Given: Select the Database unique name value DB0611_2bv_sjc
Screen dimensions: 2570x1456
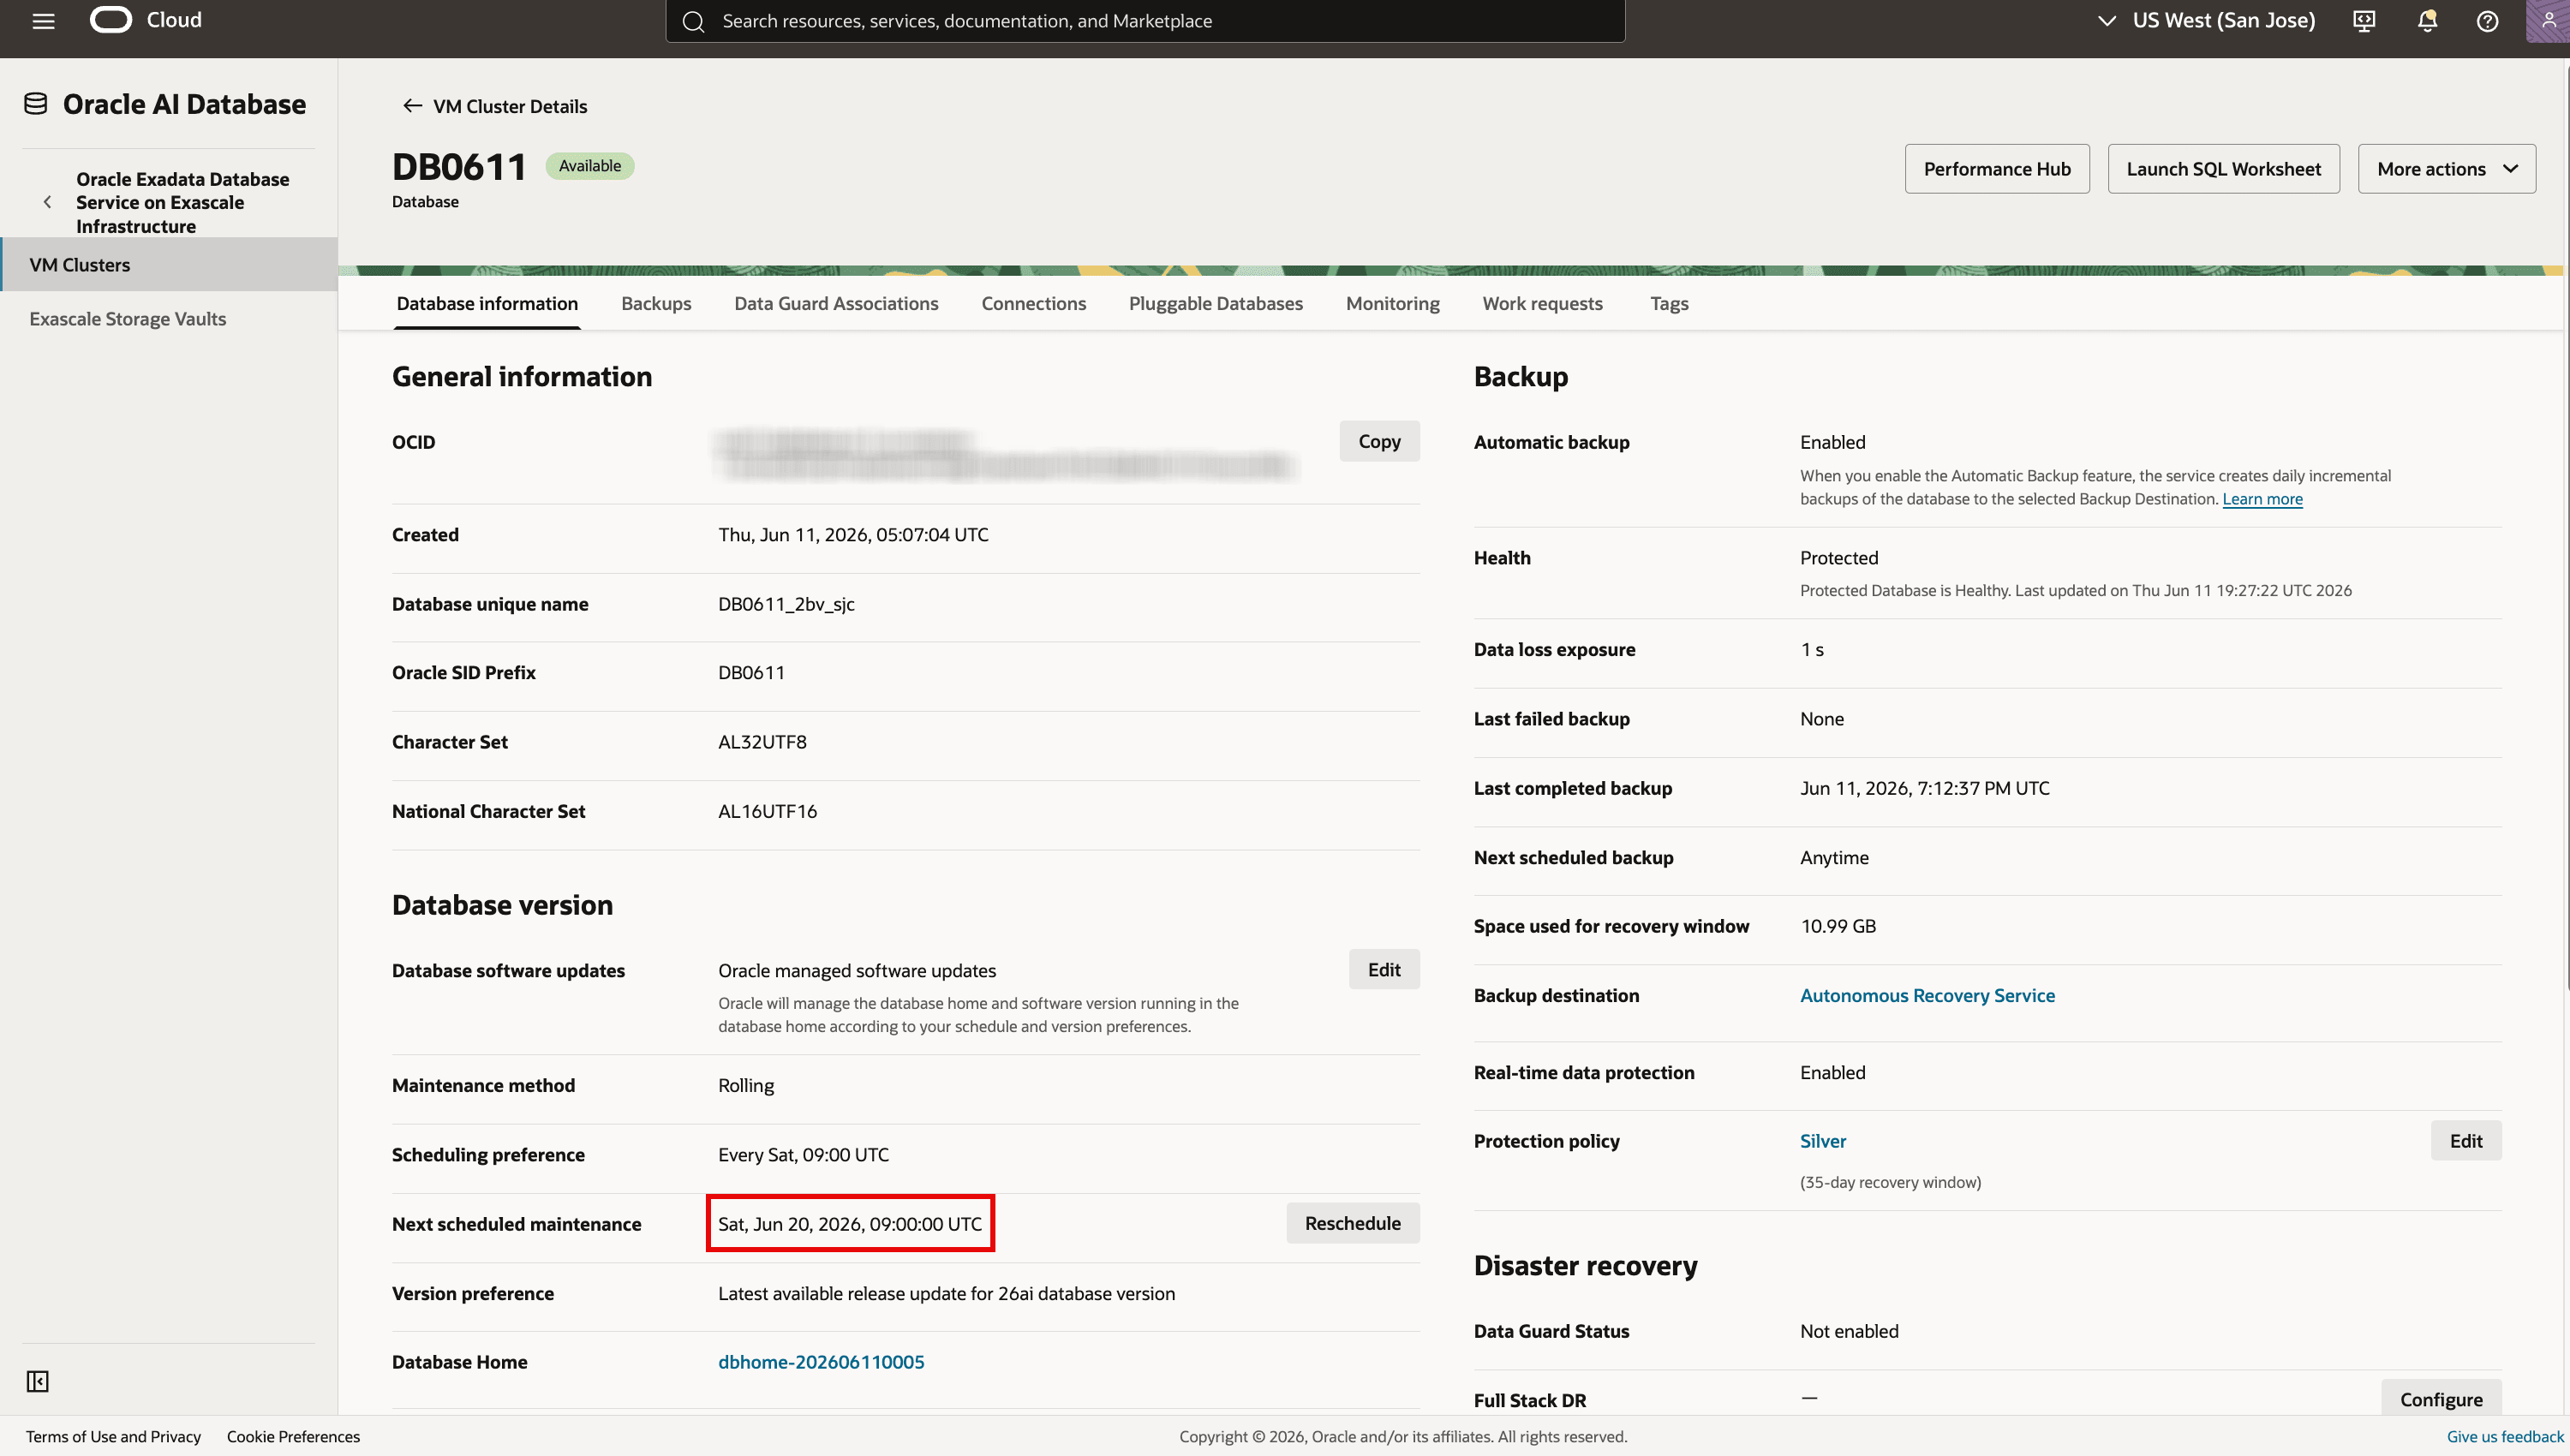Looking at the screenshot, I should click(x=786, y=604).
